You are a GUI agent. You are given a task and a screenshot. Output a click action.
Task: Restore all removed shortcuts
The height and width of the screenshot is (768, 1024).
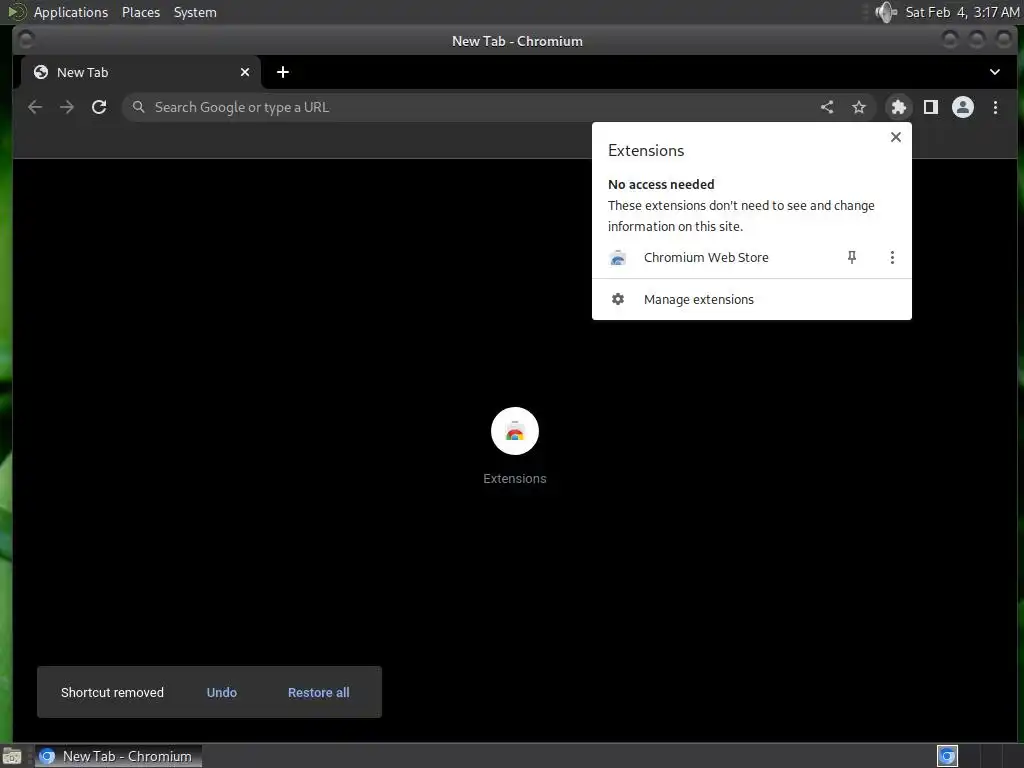tap(319, 692)
